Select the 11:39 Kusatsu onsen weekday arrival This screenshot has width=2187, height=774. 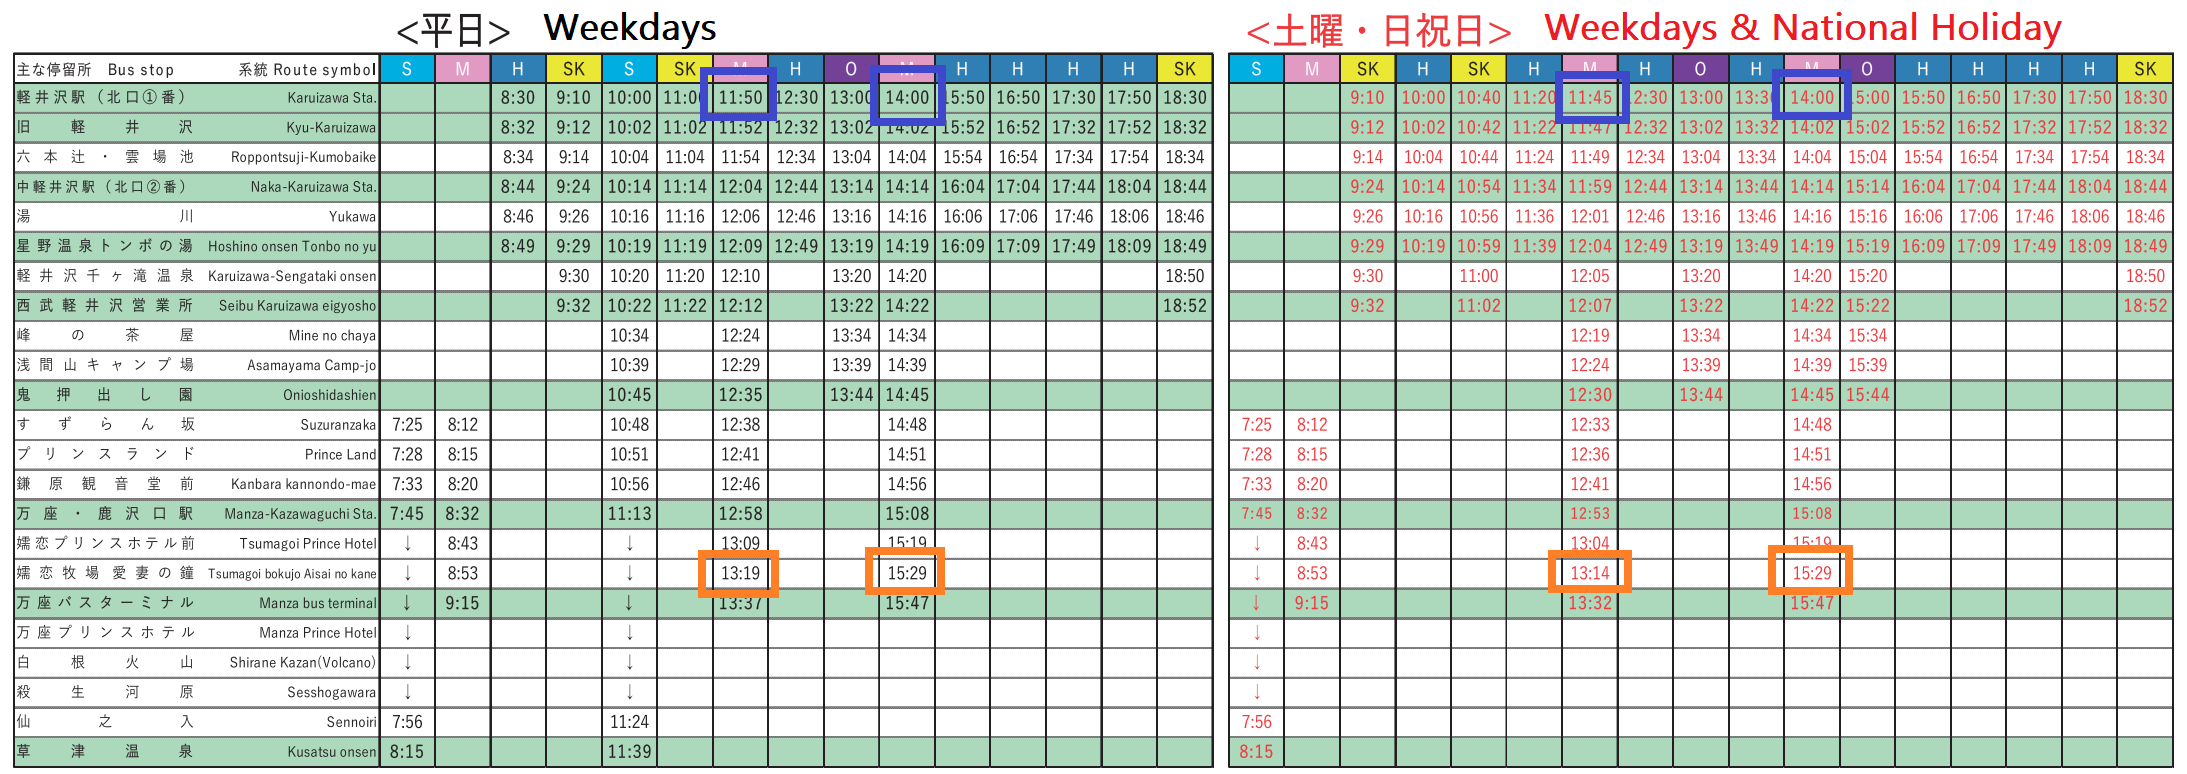tap(629, 751)
